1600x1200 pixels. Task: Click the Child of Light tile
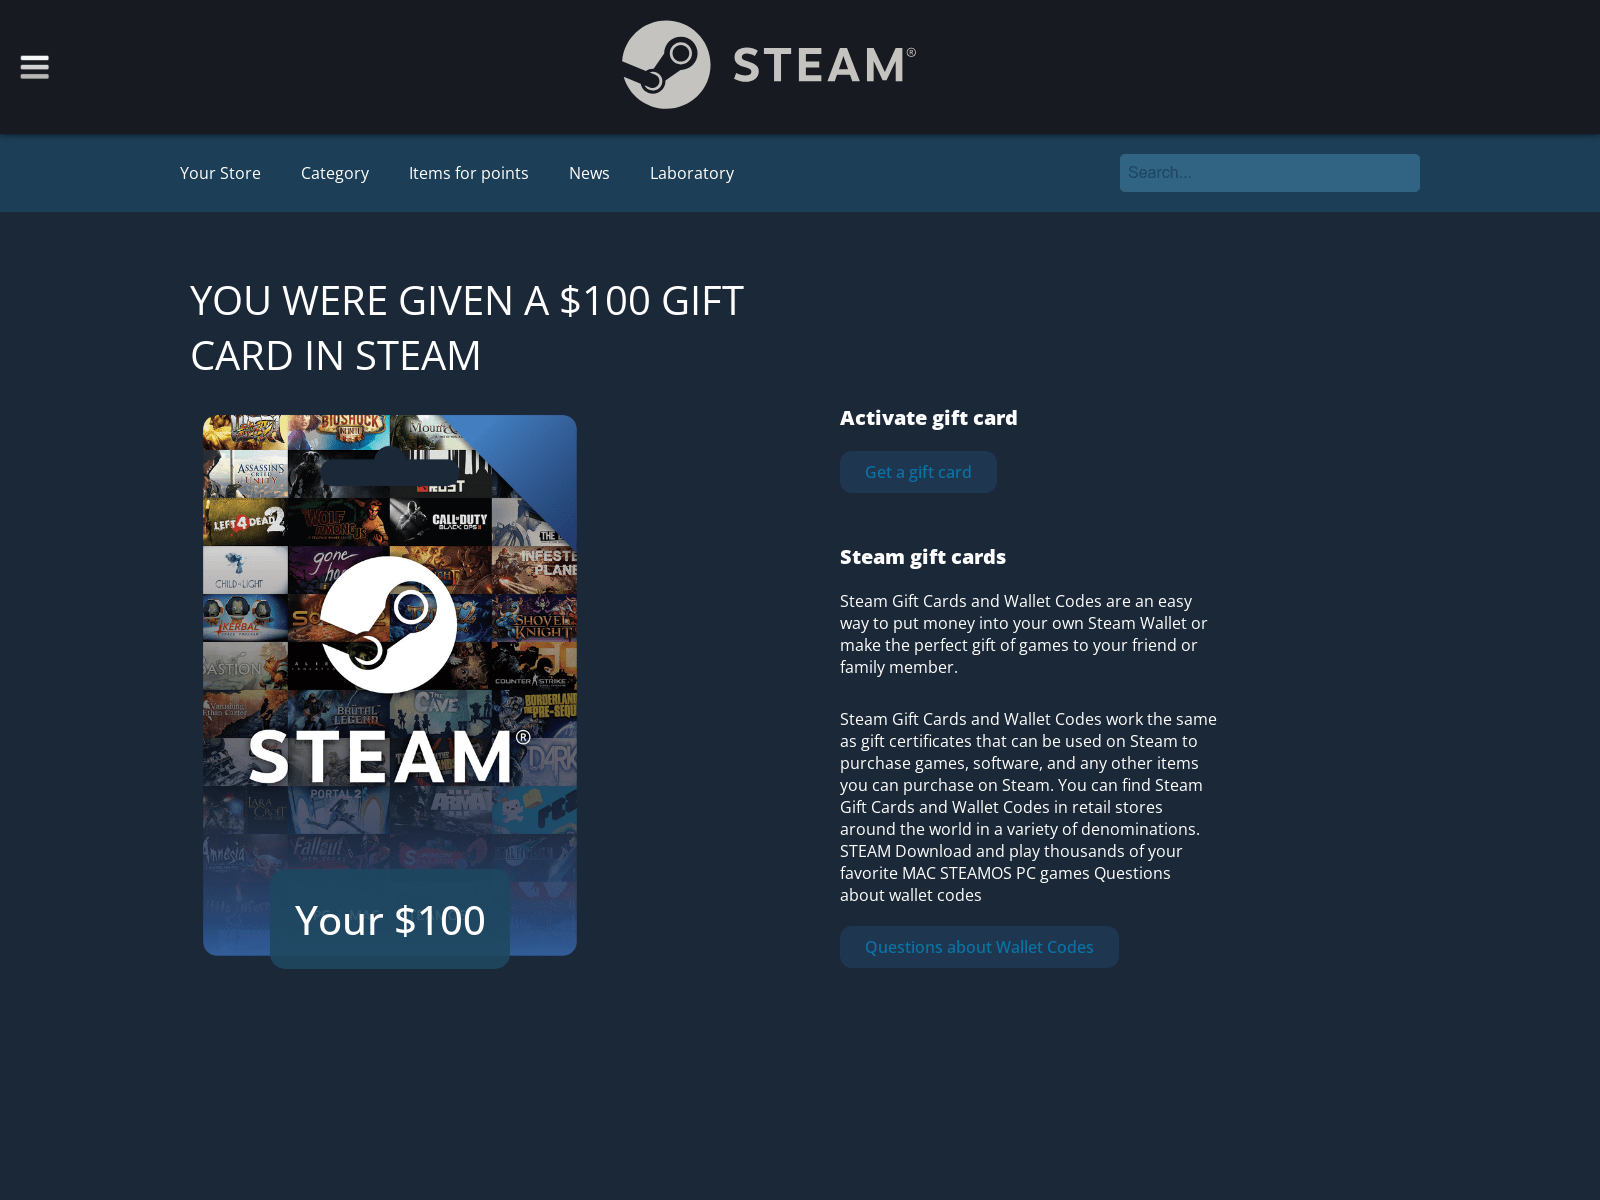click(246, 570)
